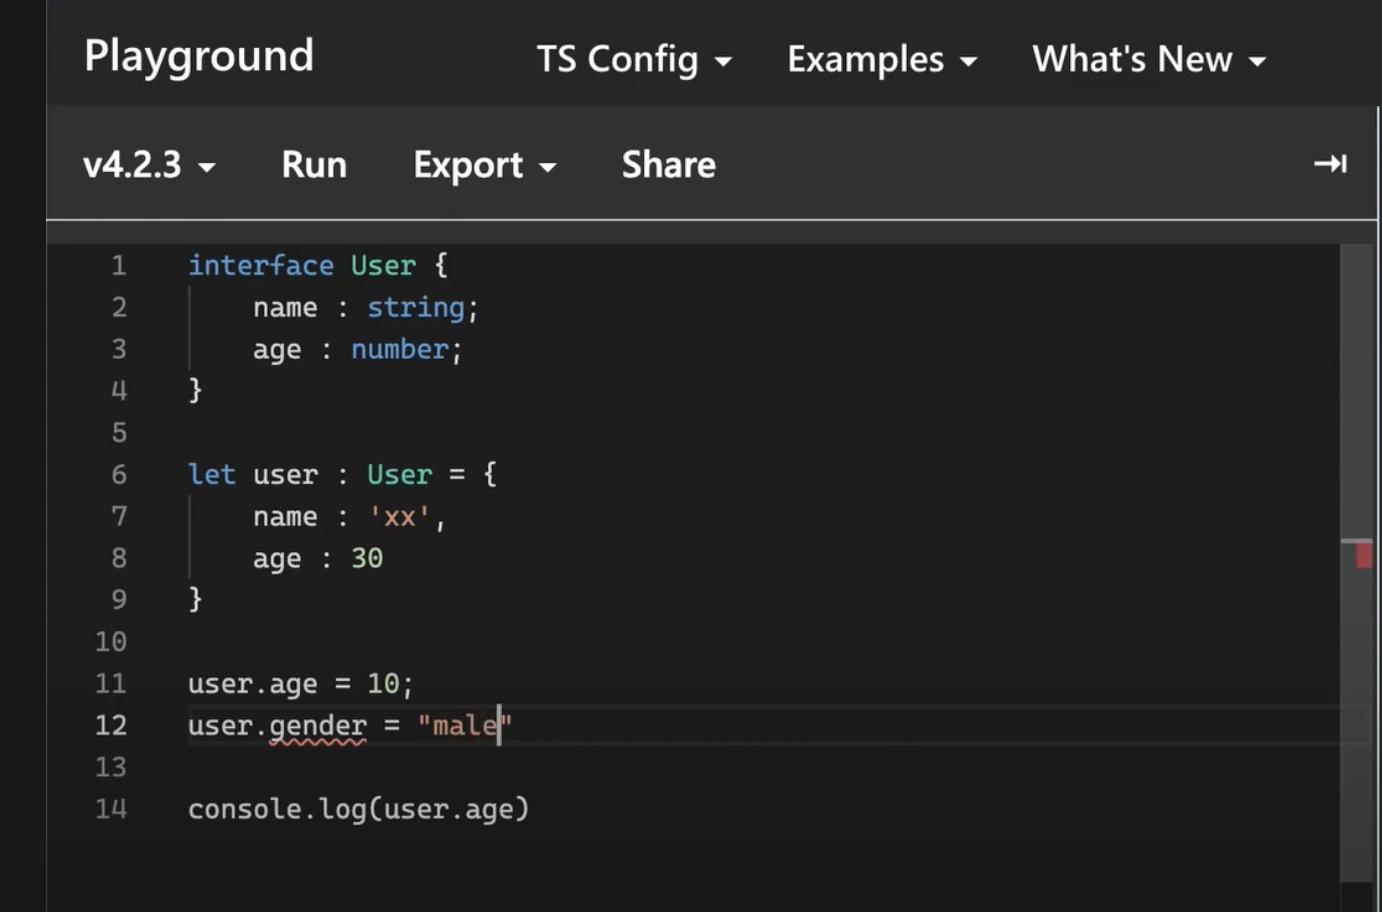Viewport: 1382px width, 912px height.
Task: Click line number 13 in the gutter
Action: [111, 767]
